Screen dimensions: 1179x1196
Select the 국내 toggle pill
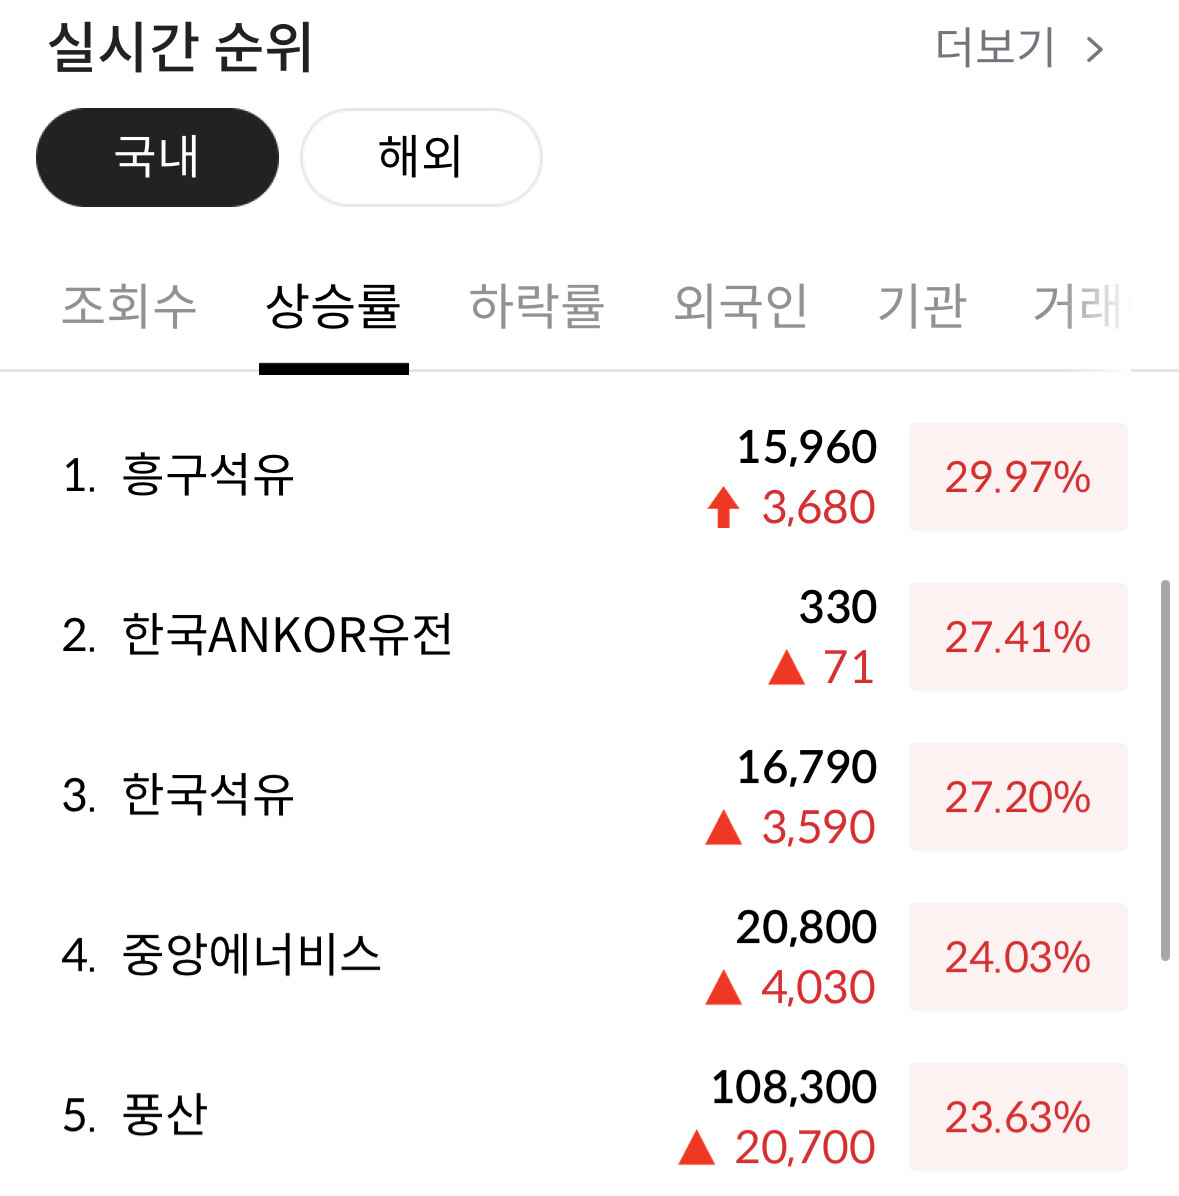pos(157,157)
